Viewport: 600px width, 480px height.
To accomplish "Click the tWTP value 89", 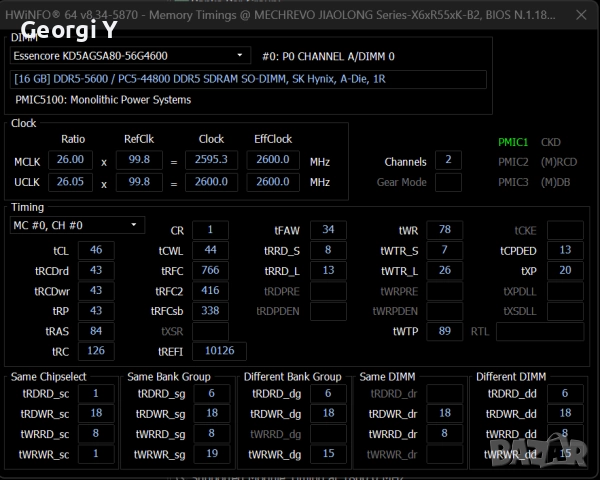I will pyautogui.click(x=444, y=331).
